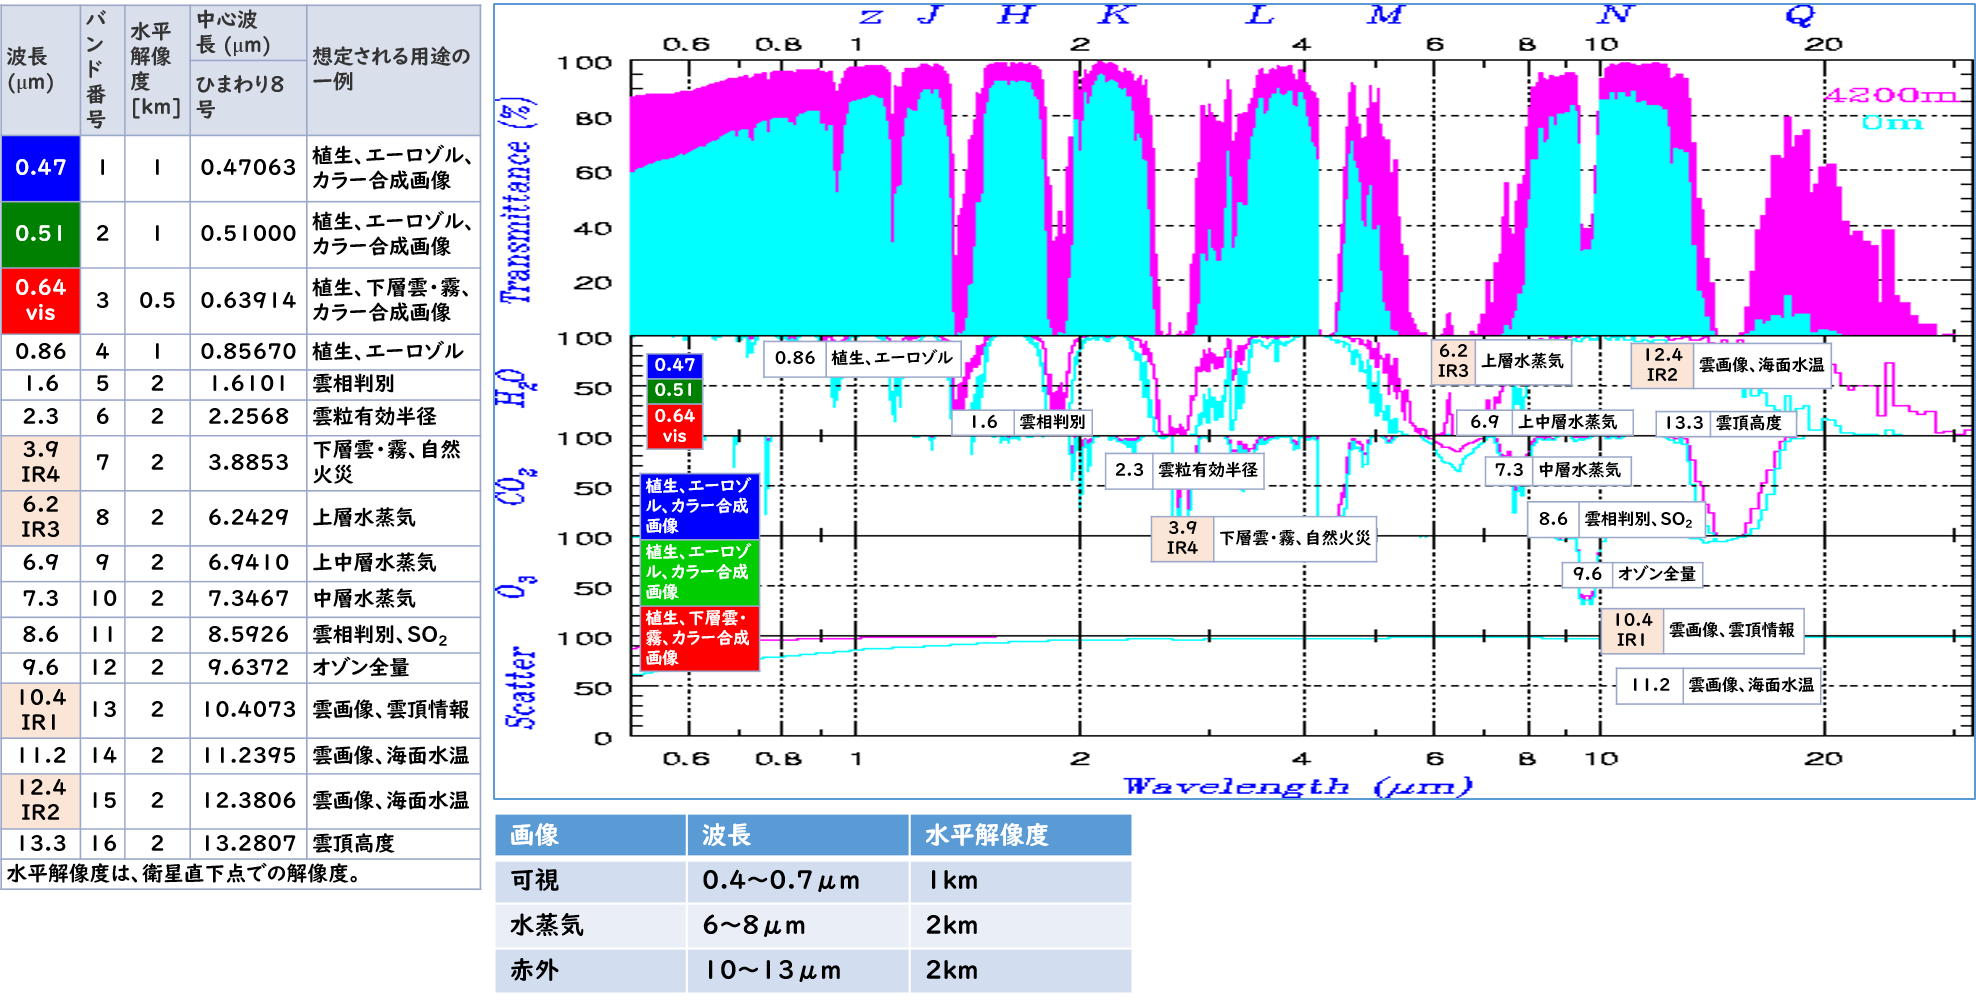
Task: Click the 想定される用途の一例 column header
Action: coord(391,68)
